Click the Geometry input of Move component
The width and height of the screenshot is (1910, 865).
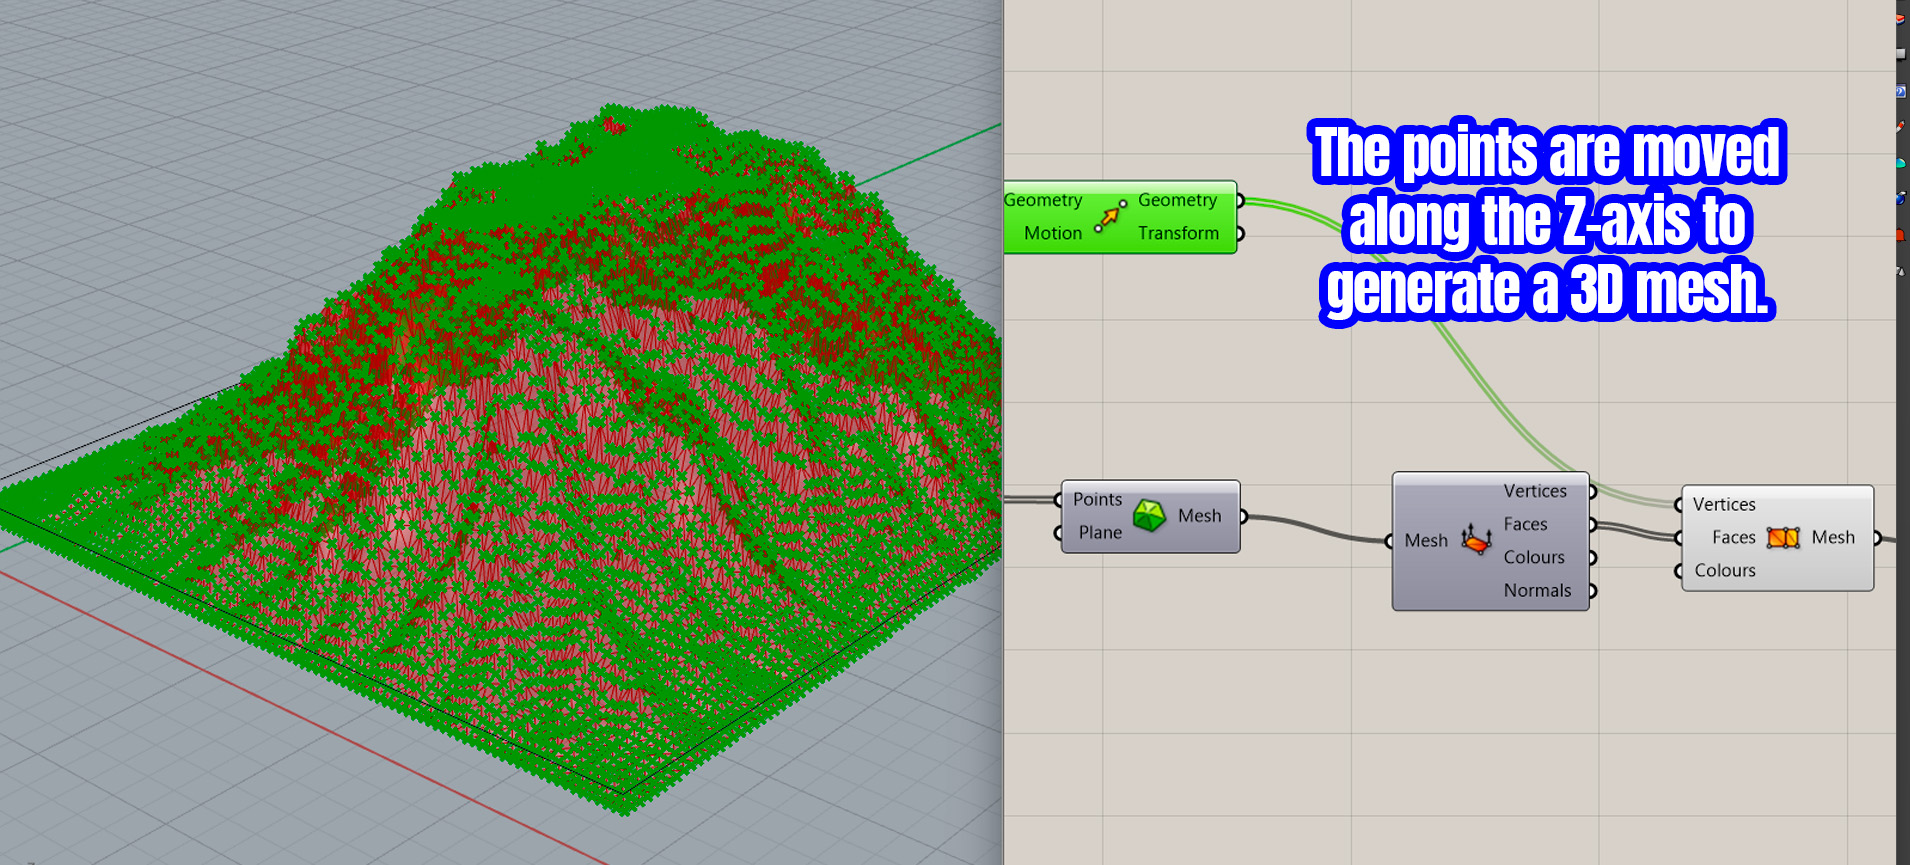click(x=1043, y=200)
